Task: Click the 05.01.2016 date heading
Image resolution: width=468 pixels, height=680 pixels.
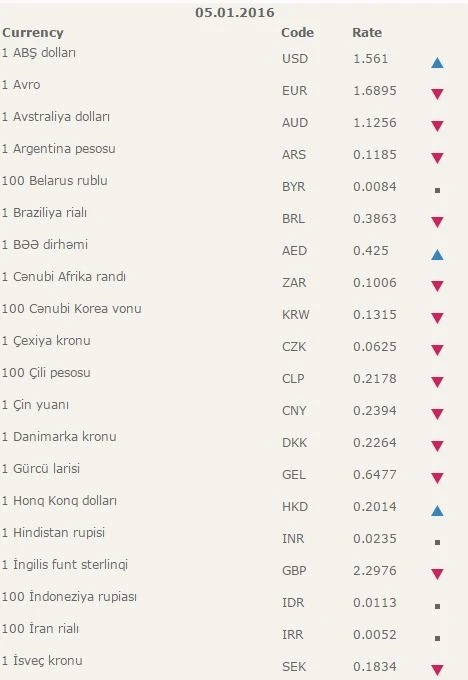Action: coord(235,13)
